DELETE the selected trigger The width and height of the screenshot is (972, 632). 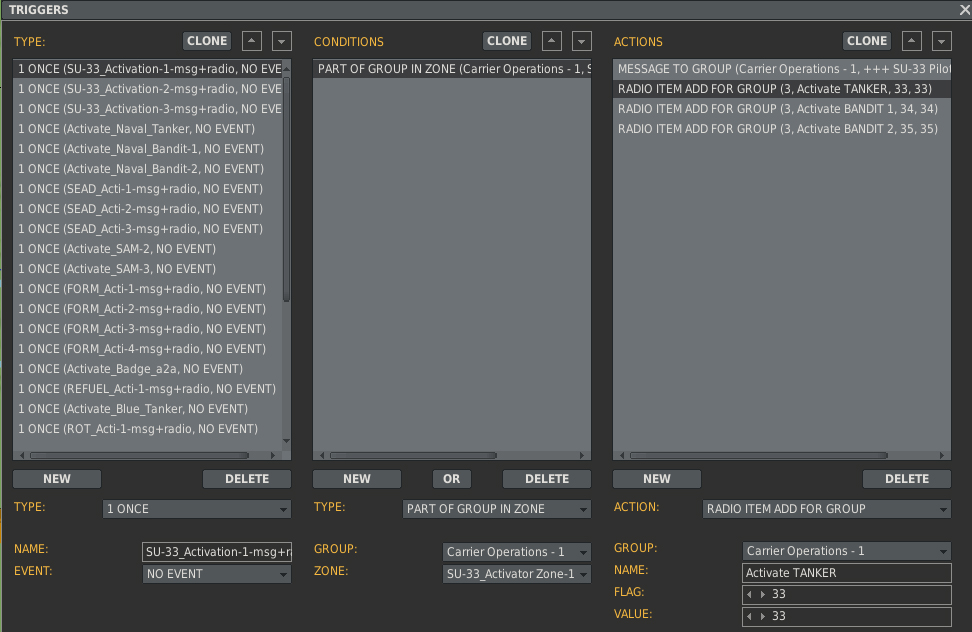coord(247,479)
